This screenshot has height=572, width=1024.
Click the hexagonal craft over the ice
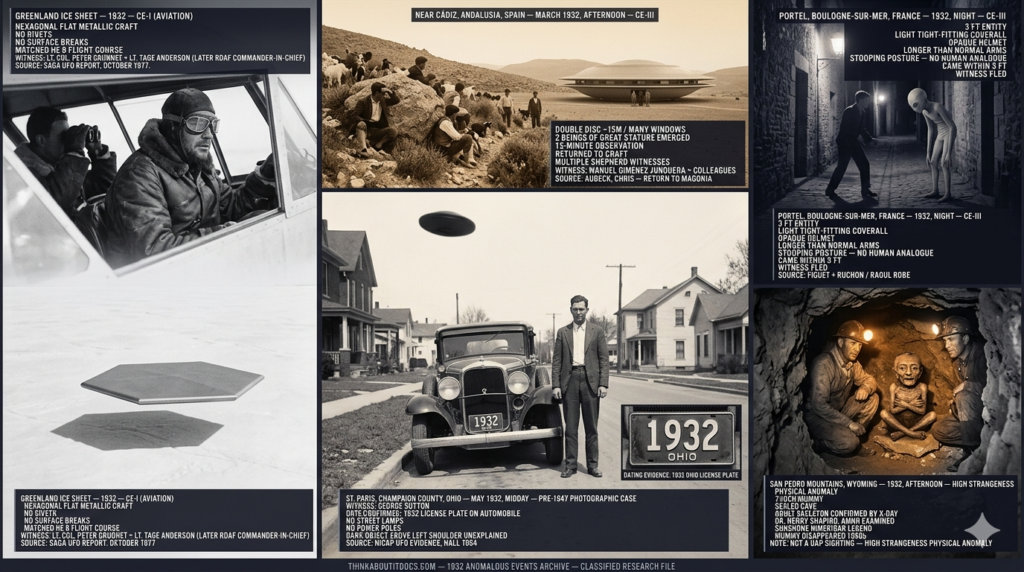pyautogui.click(x=172, y=383)
